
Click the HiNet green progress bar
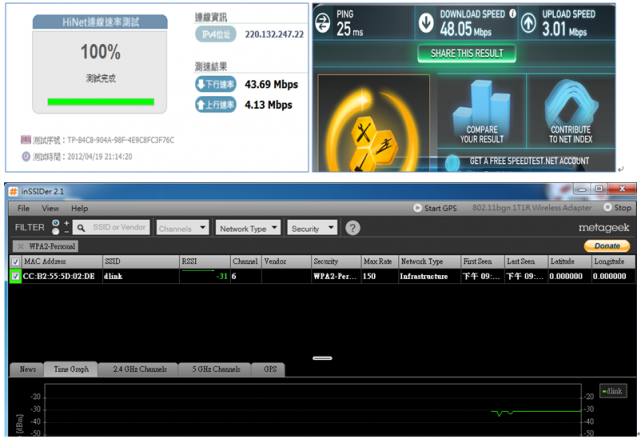[101, 102]
